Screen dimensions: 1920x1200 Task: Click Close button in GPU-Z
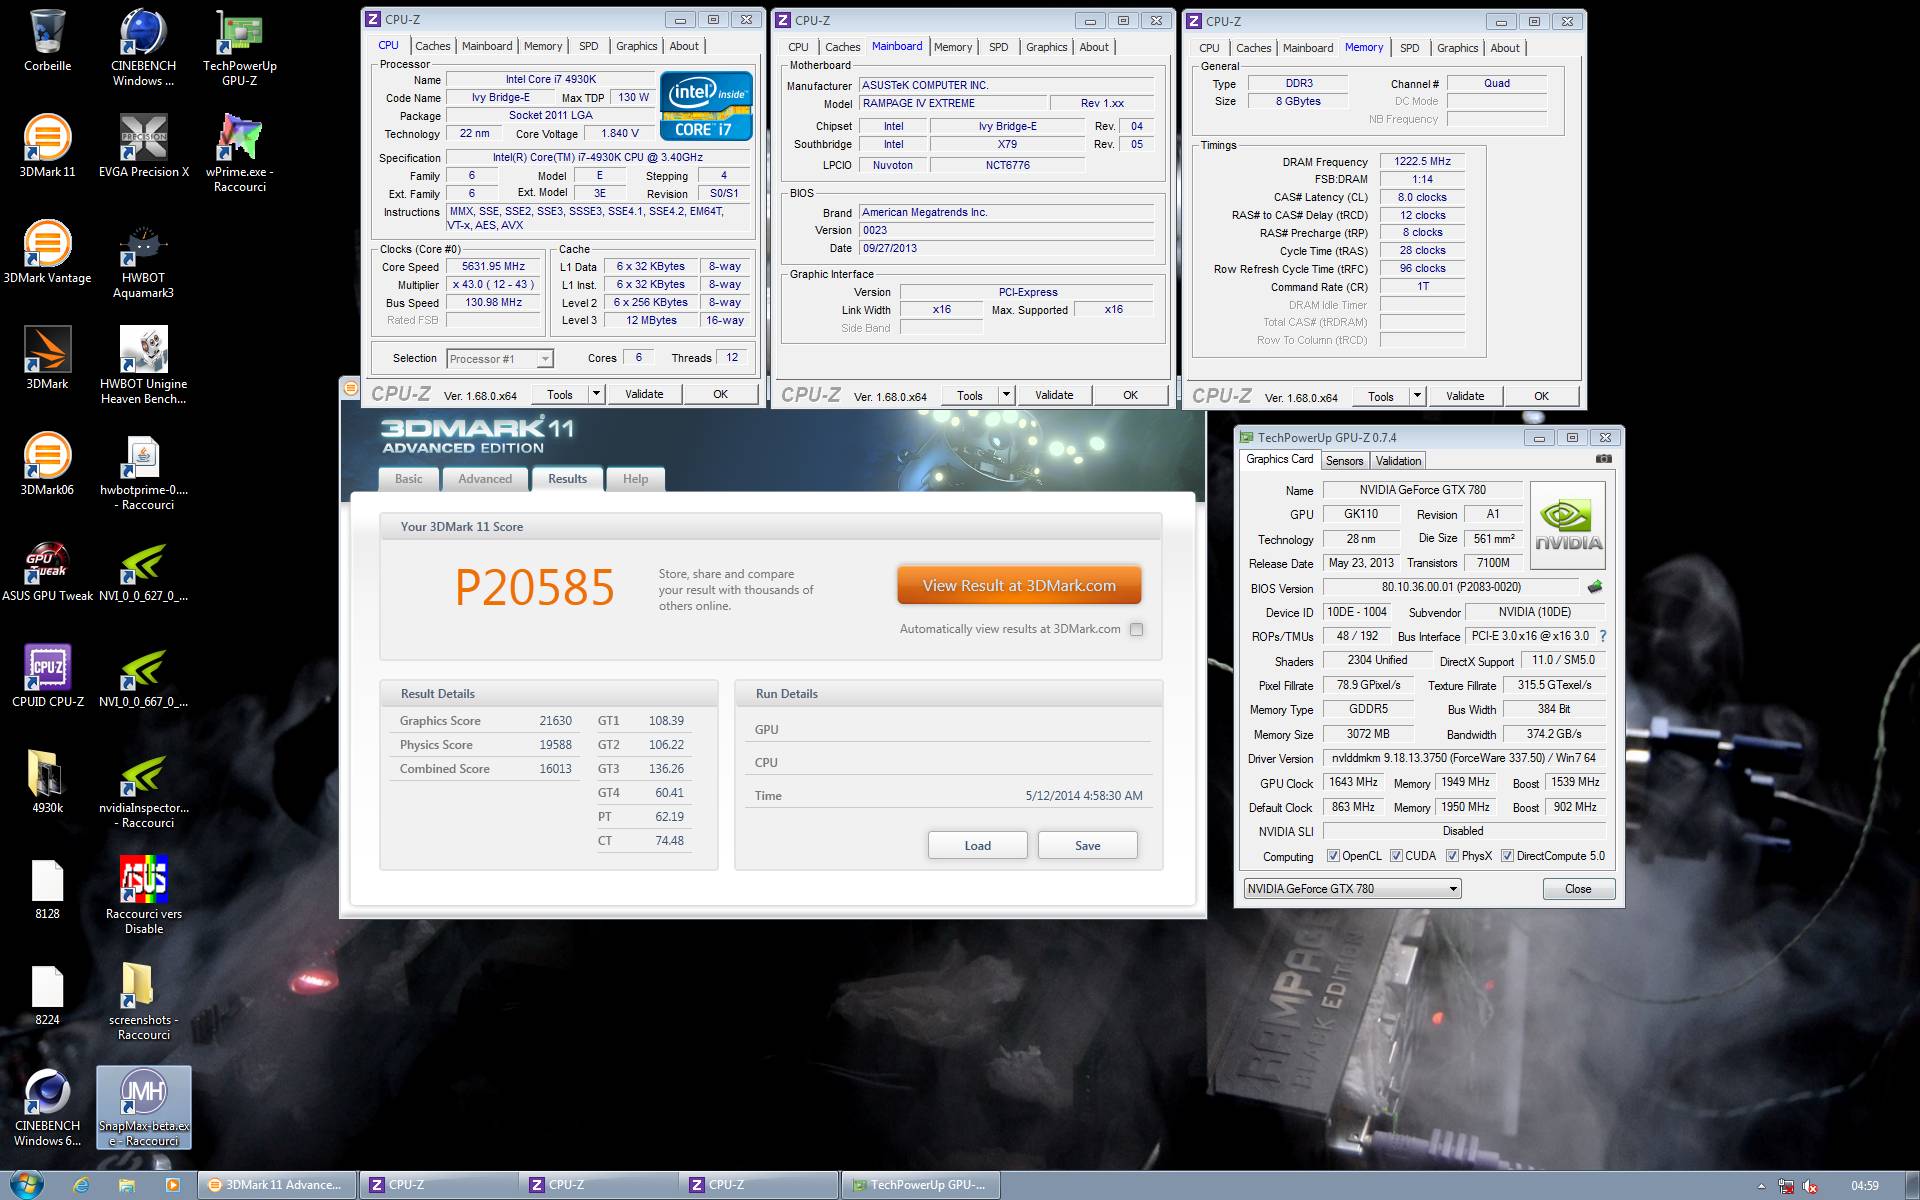click(1578, 889)
